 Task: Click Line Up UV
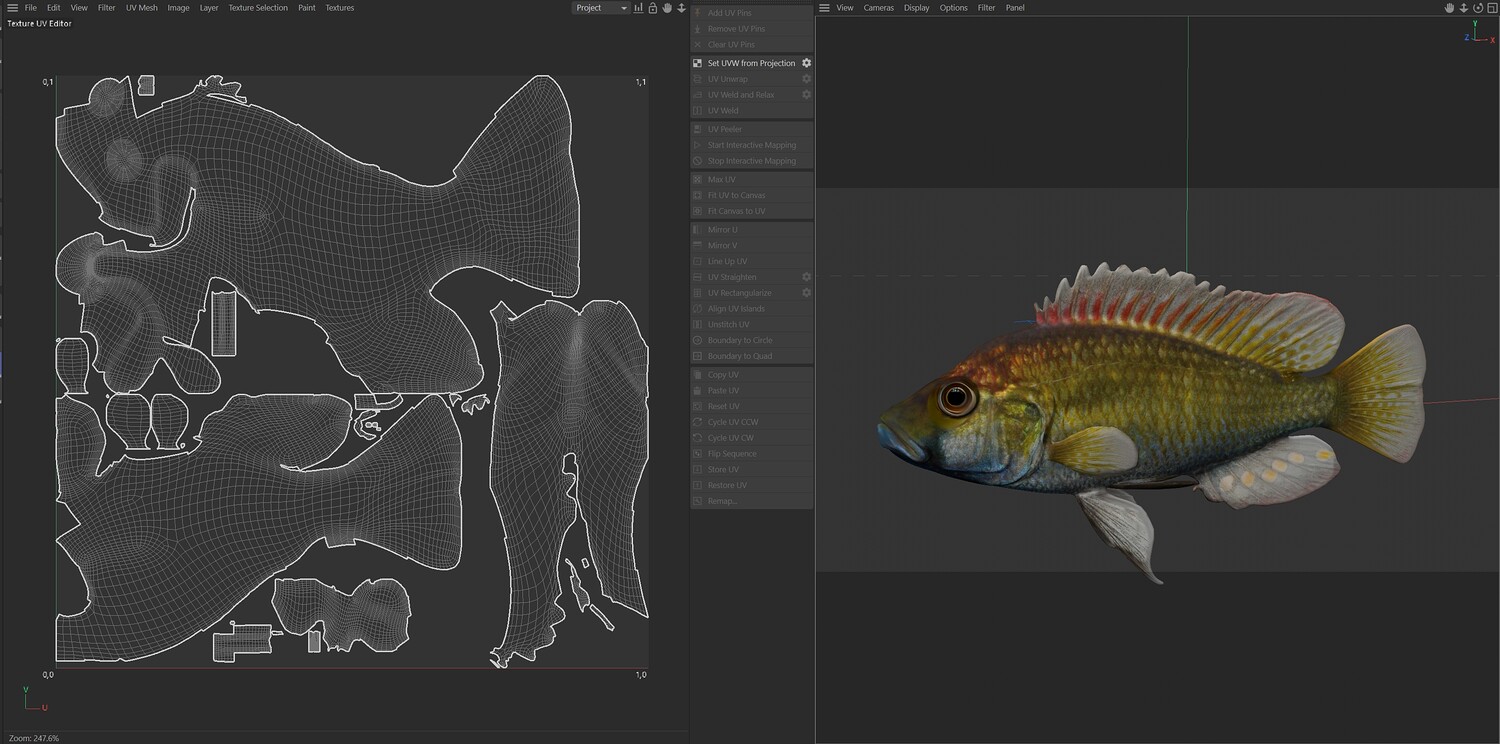752,261
